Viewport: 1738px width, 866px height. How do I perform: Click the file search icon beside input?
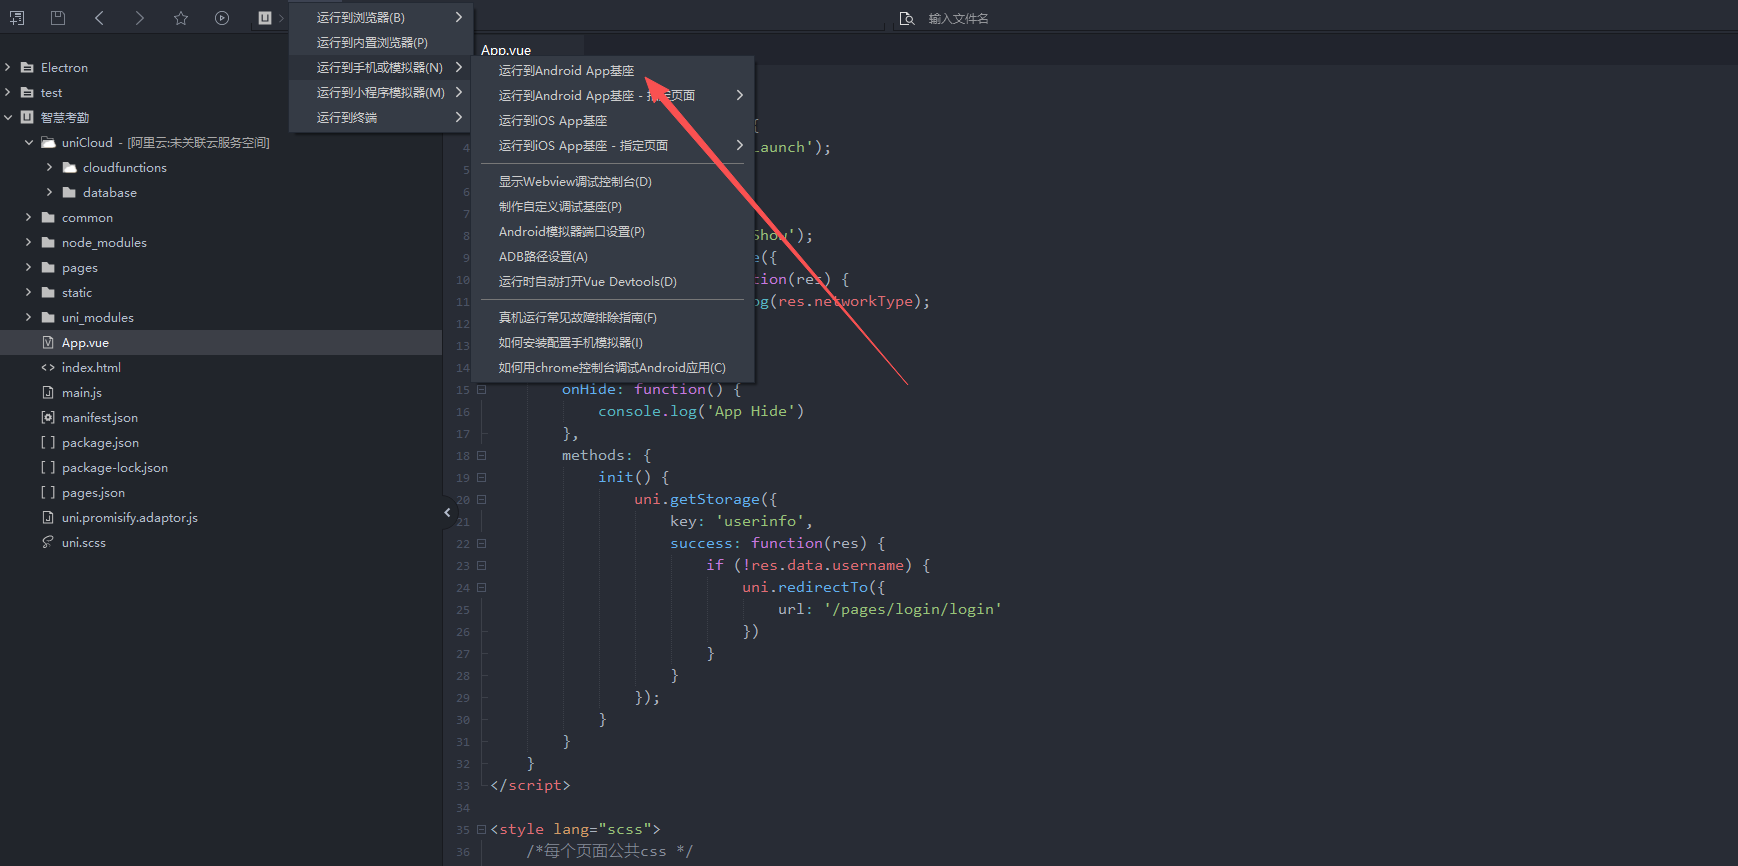tap(906, 18)
